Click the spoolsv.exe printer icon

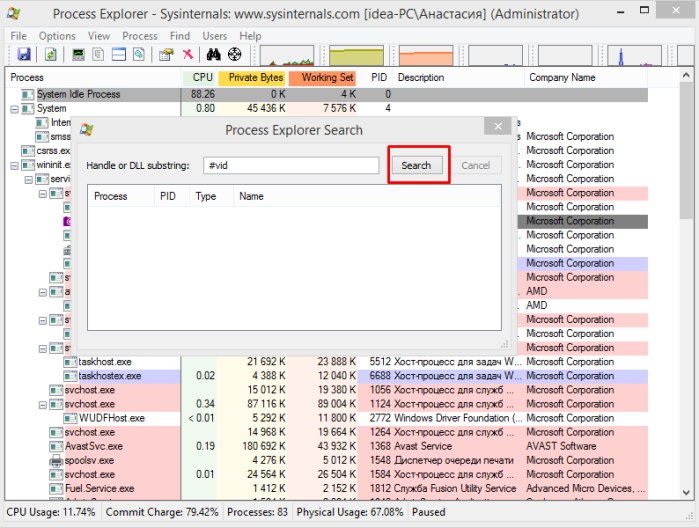tap(56, 460)
